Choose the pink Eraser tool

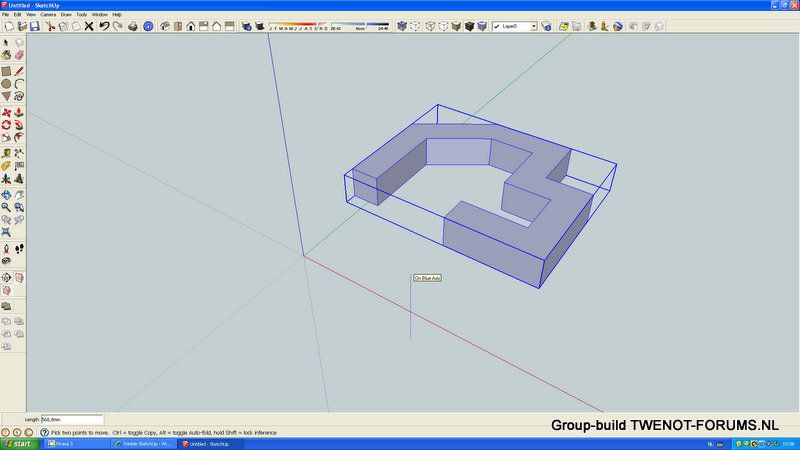(19, 55)
